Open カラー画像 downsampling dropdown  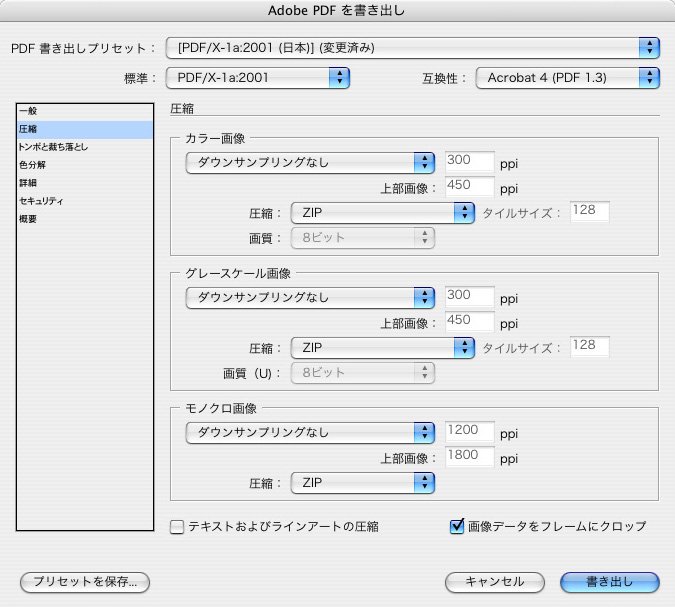310,163
